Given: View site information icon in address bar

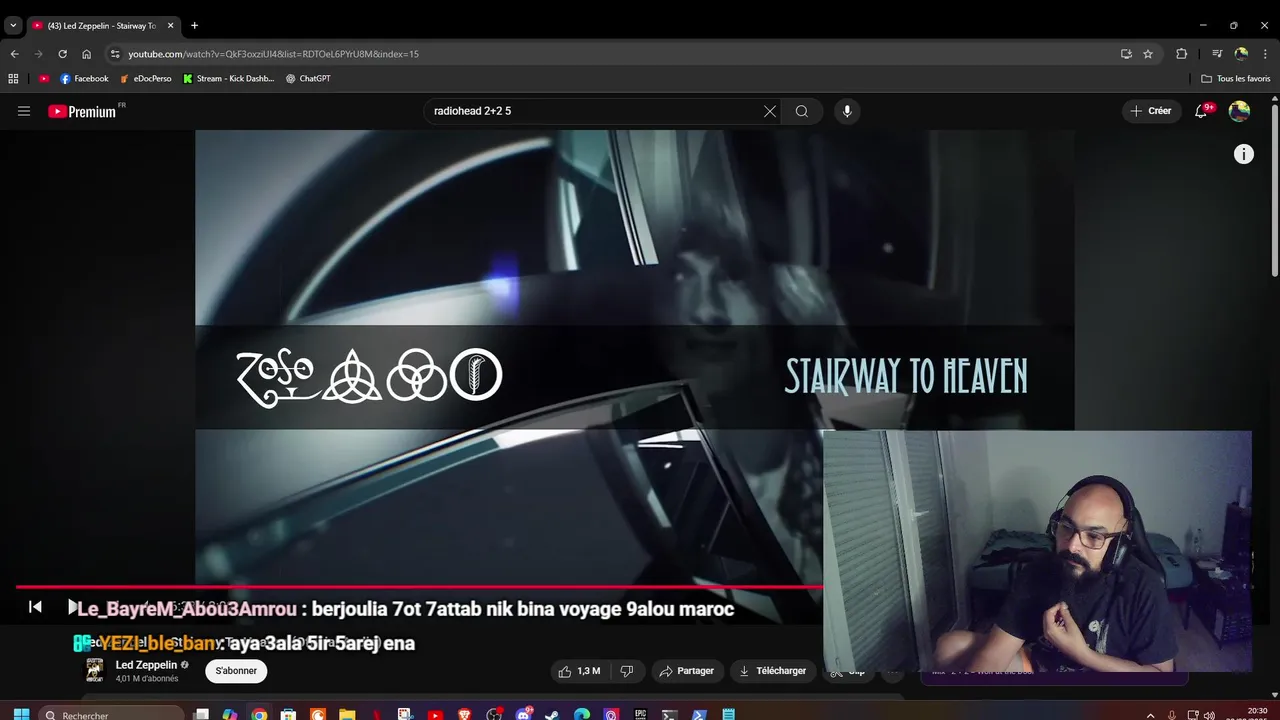Looking at the screenshot, I should click(115, 54).
